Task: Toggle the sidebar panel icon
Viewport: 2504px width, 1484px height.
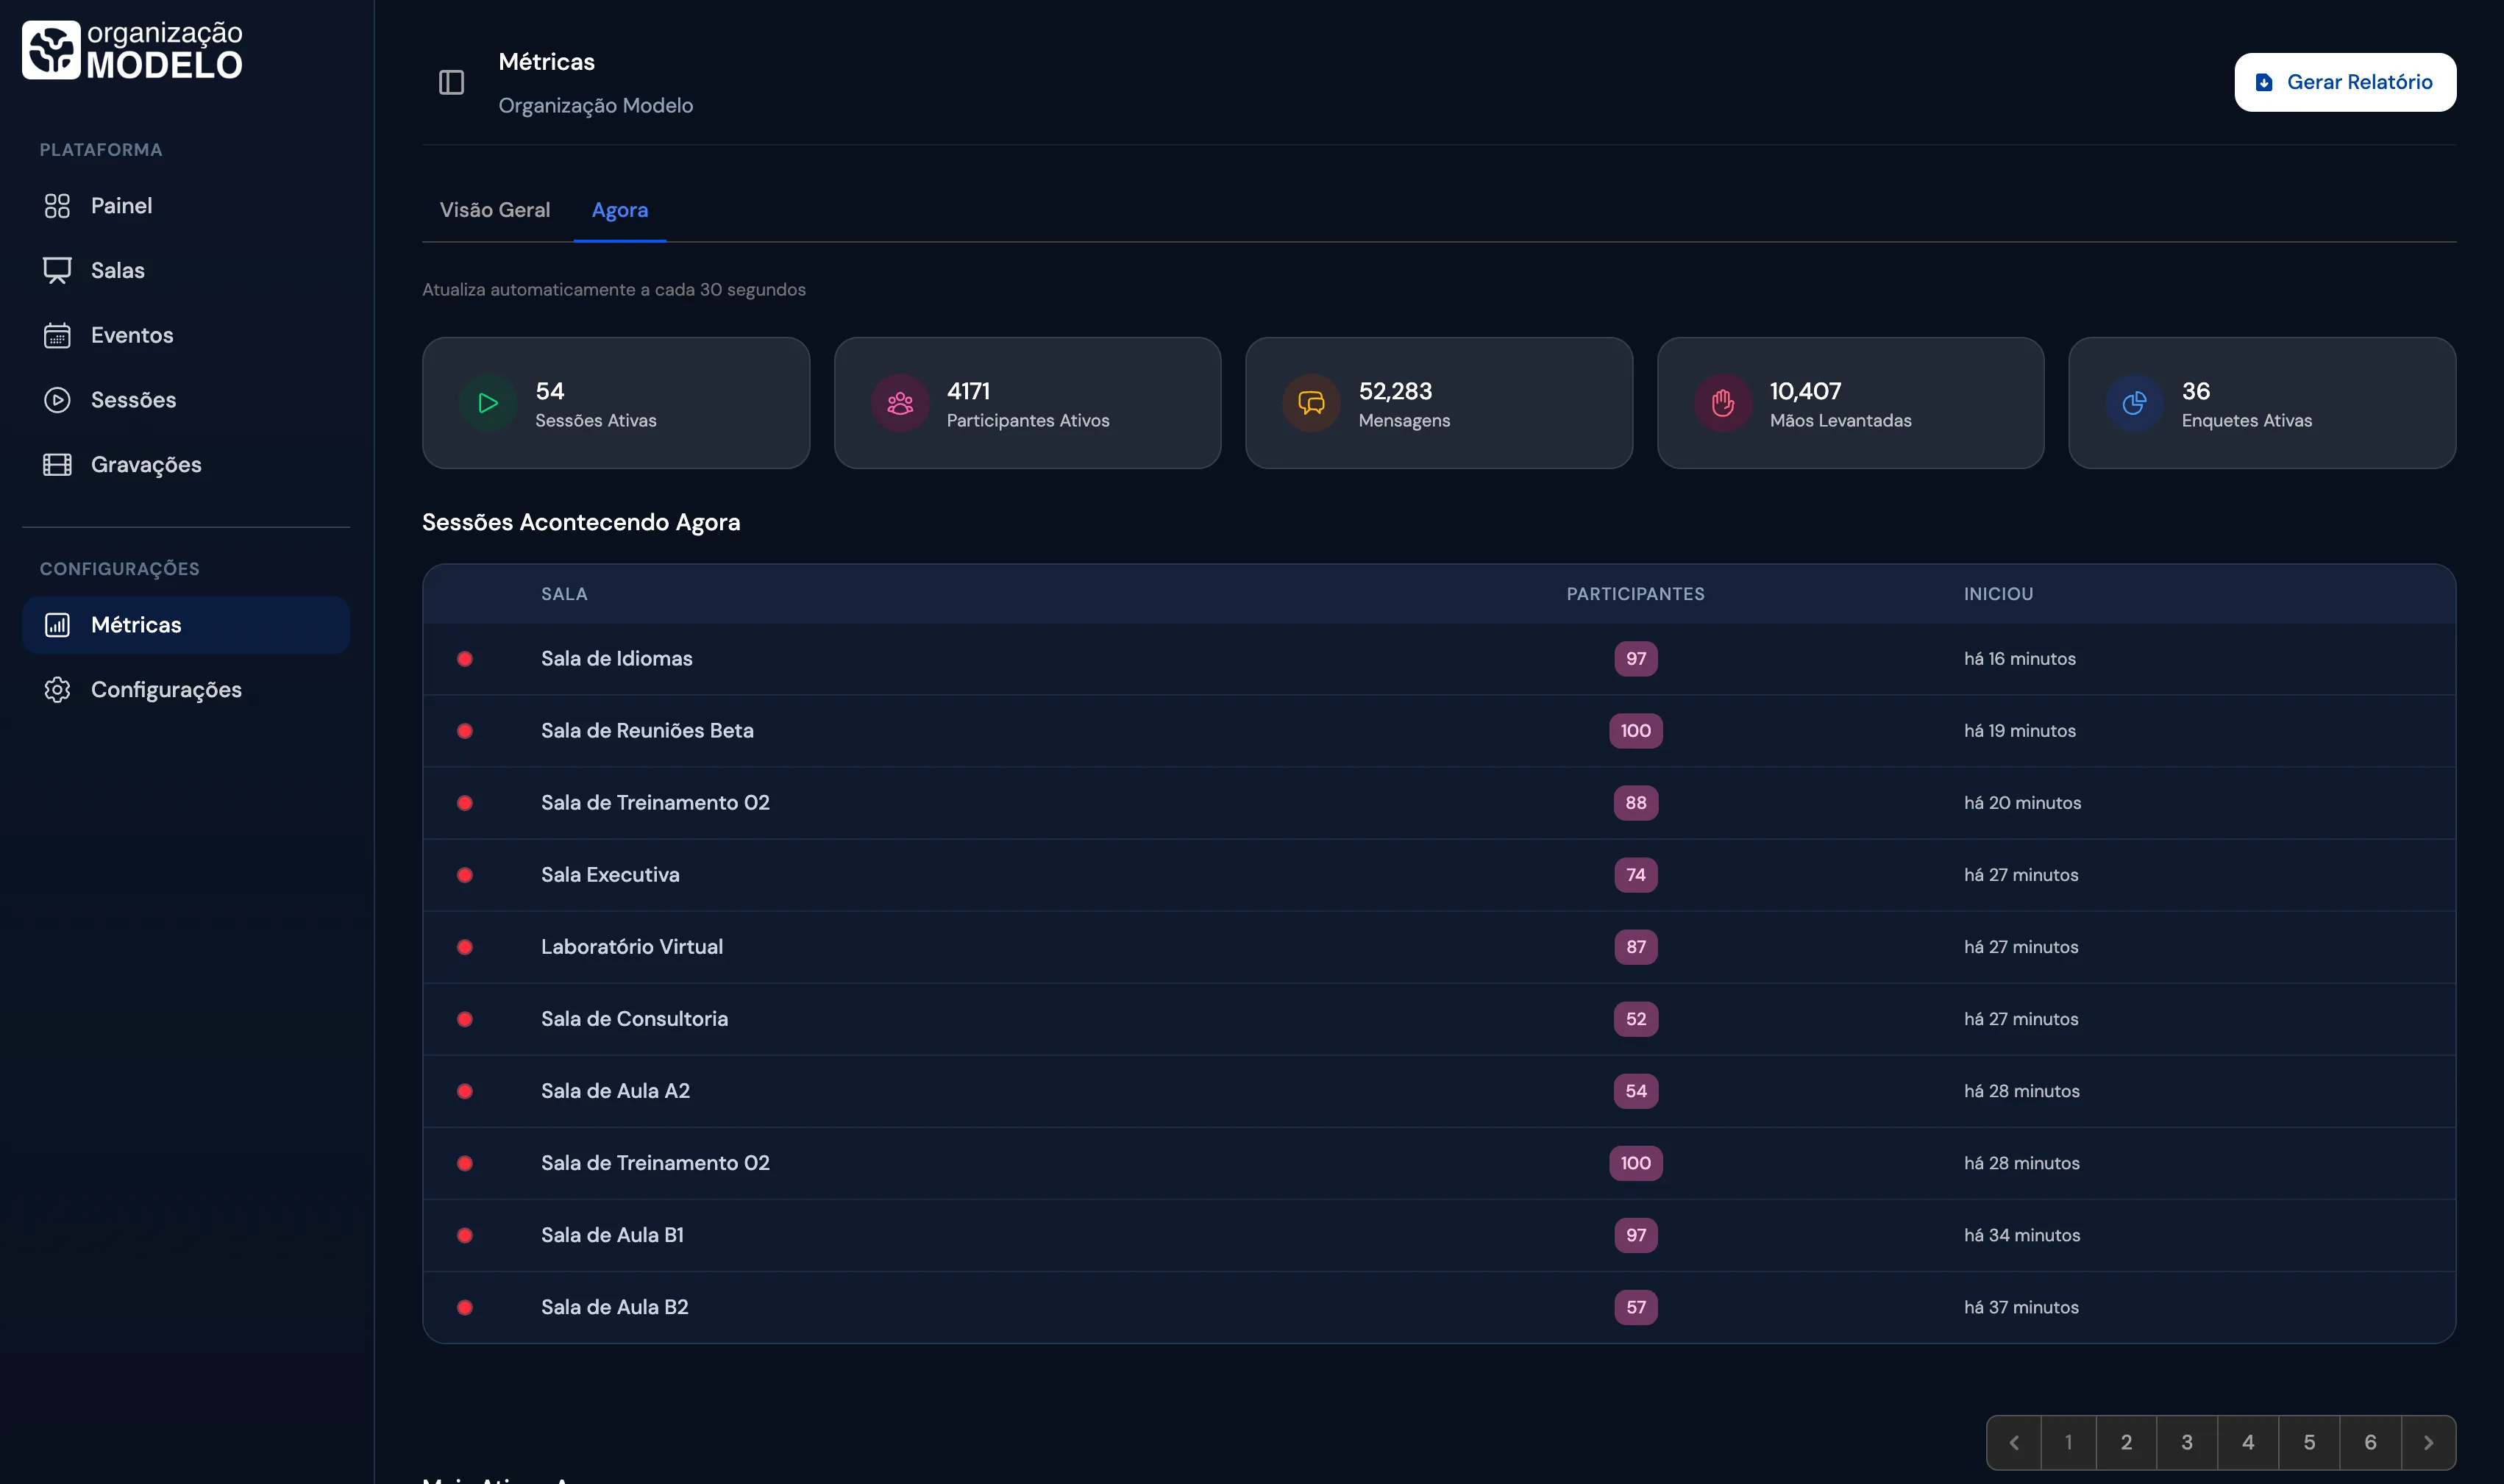Action: coord(451,83)
